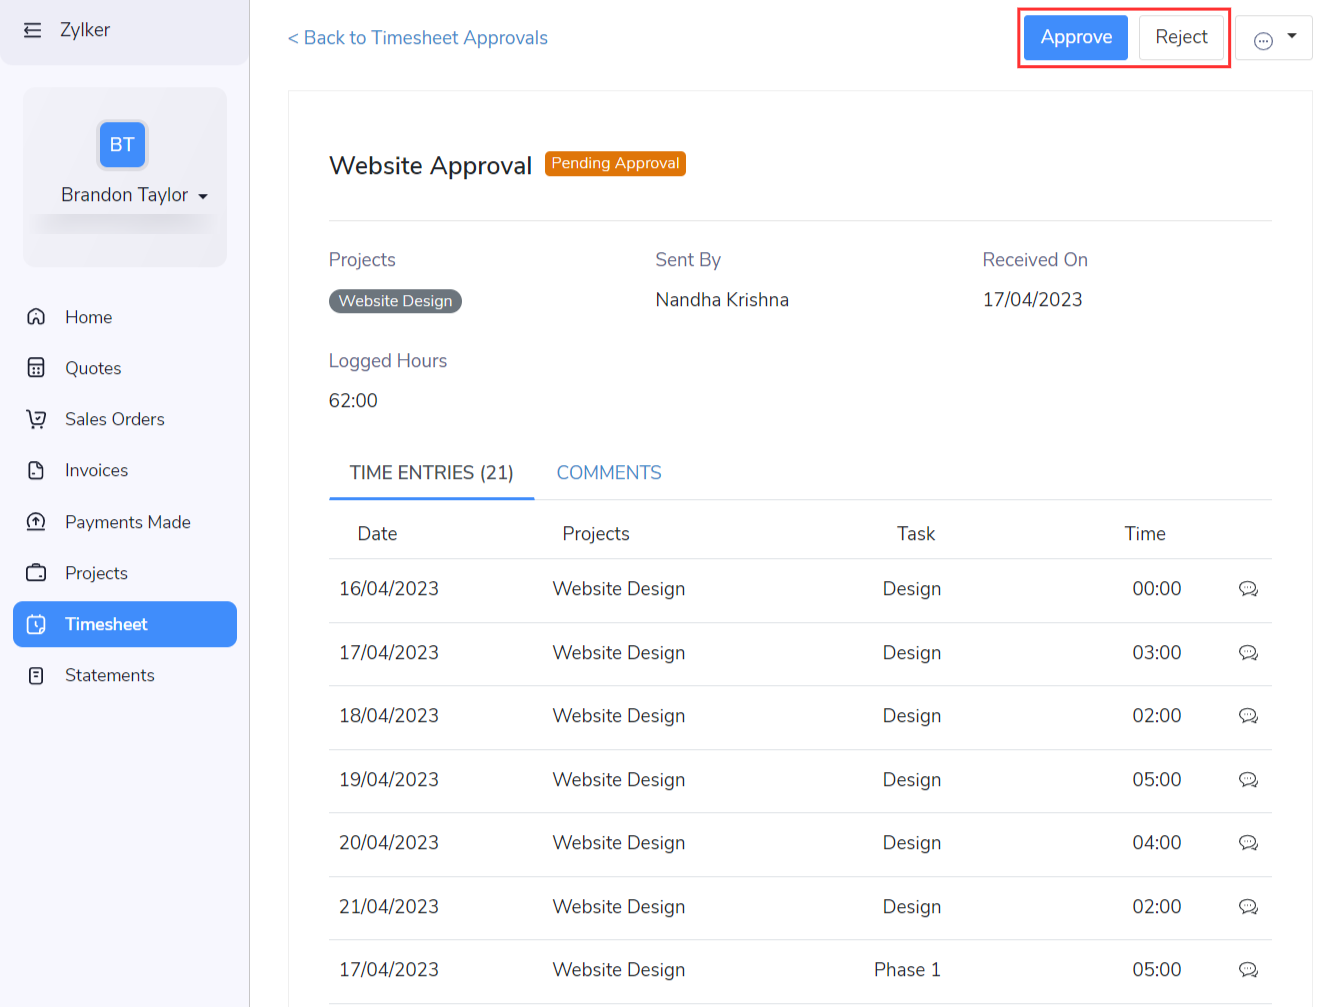The width and height of the screenshot is (1337, 1007).
Task: Open the comment bubble on the Phase 1 entry
Action: pyautogui.click(x=1248, y=970)
